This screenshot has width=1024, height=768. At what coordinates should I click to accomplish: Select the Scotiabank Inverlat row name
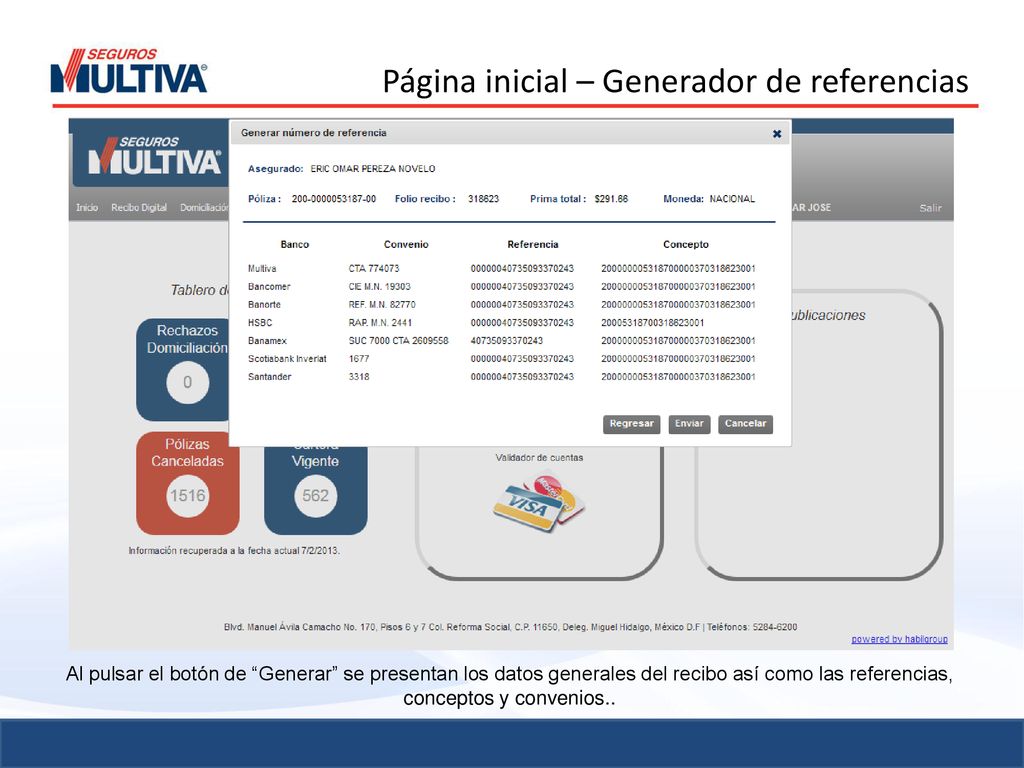[287, 359]
